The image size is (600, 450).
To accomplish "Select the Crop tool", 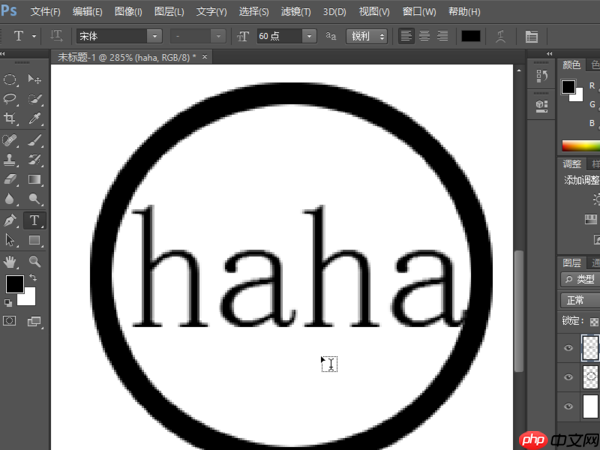I will click(10, 119).
